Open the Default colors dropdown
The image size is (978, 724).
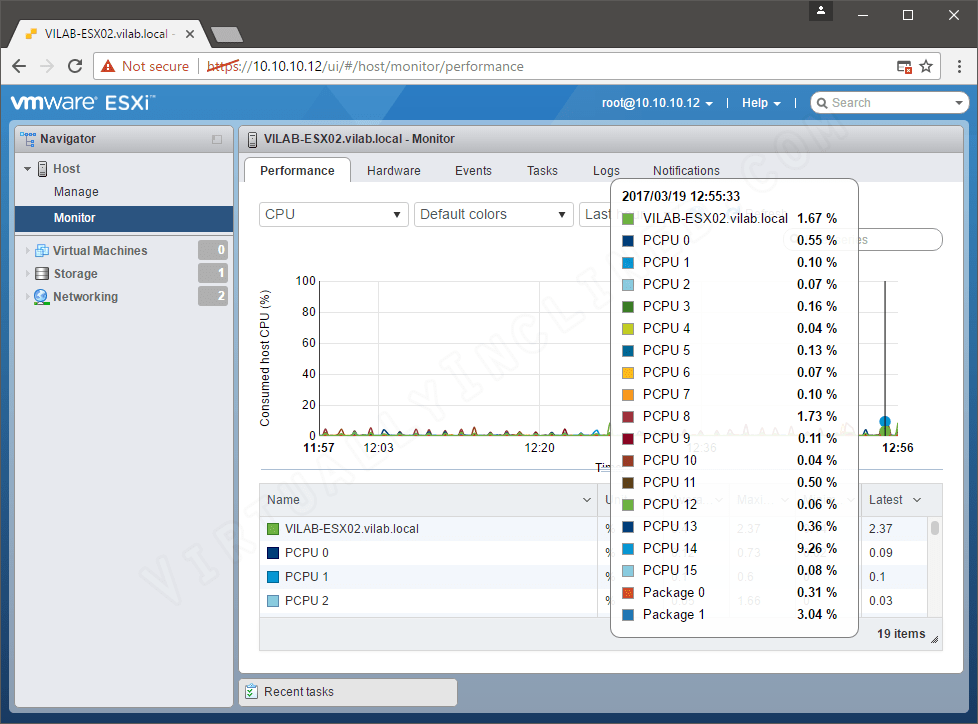pyautogui.click(x=493, y=214)
